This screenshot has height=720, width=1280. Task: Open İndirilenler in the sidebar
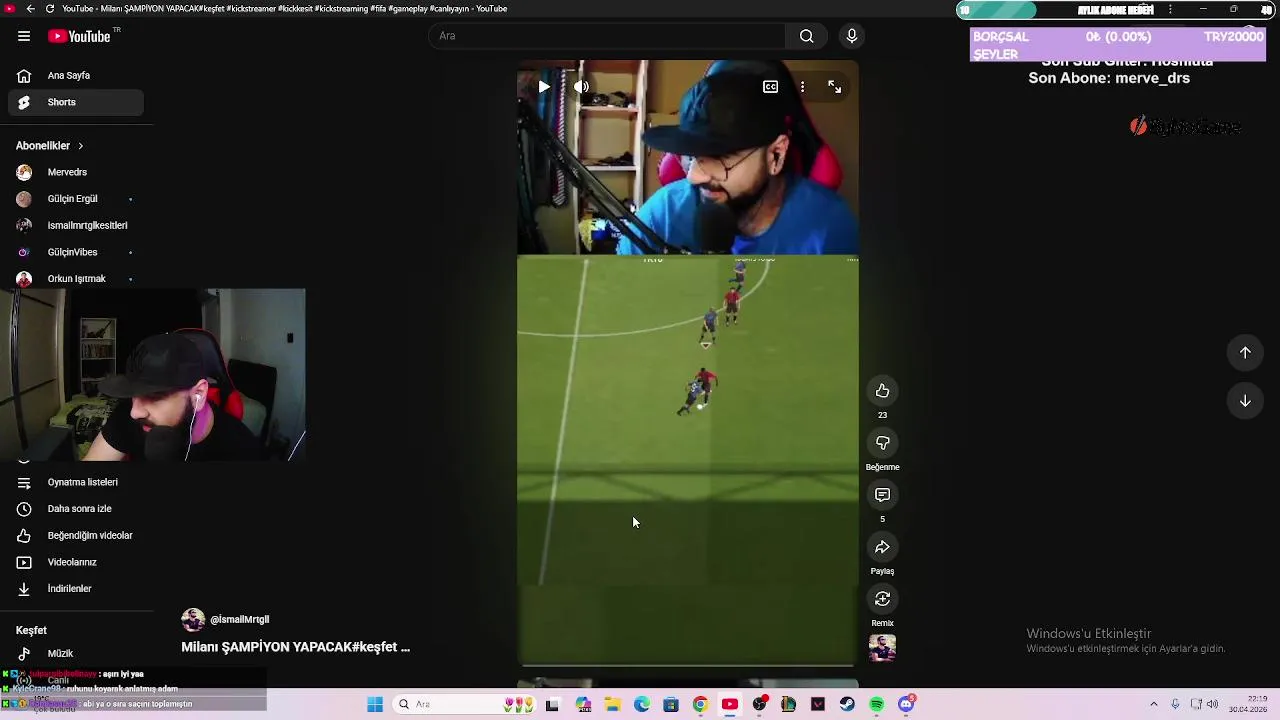click(x=76, y=589)
